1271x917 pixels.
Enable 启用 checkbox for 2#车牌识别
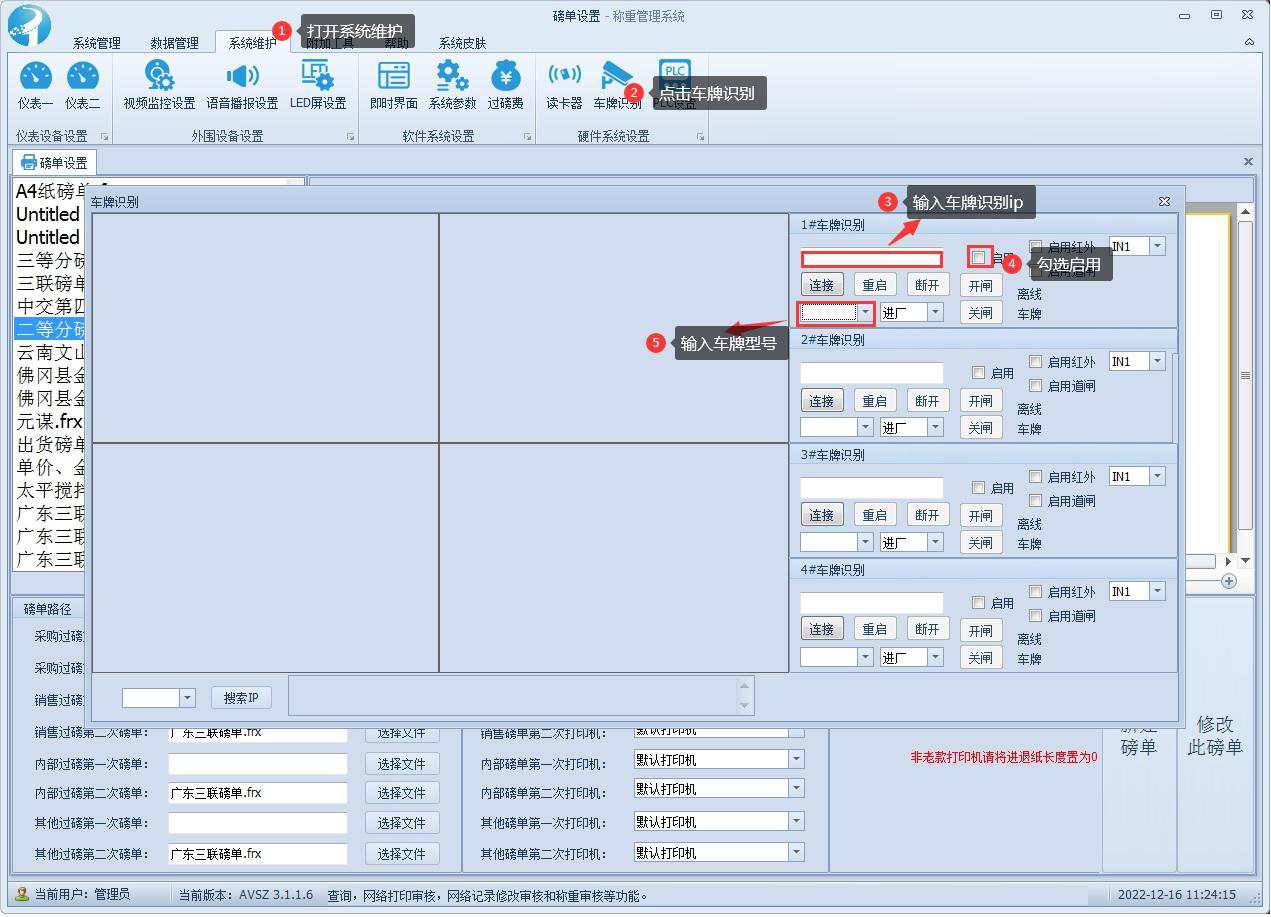(979, 372)
